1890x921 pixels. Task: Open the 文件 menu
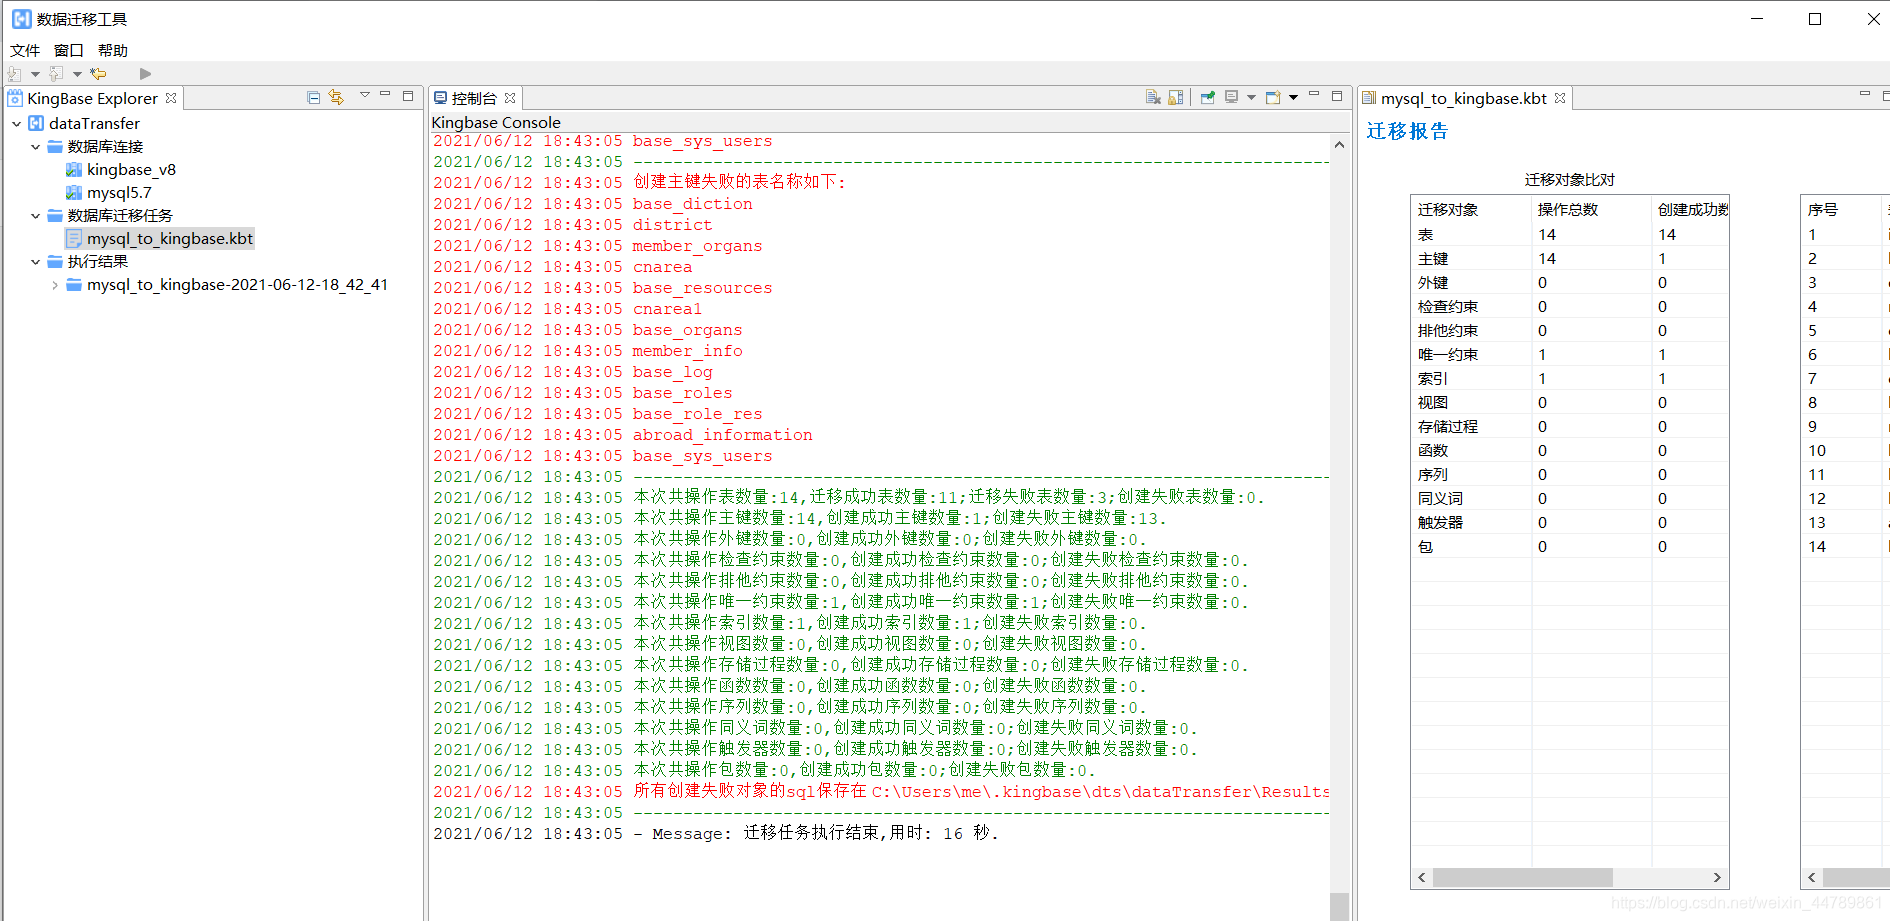pyautogui.click(x=25, y=50)
